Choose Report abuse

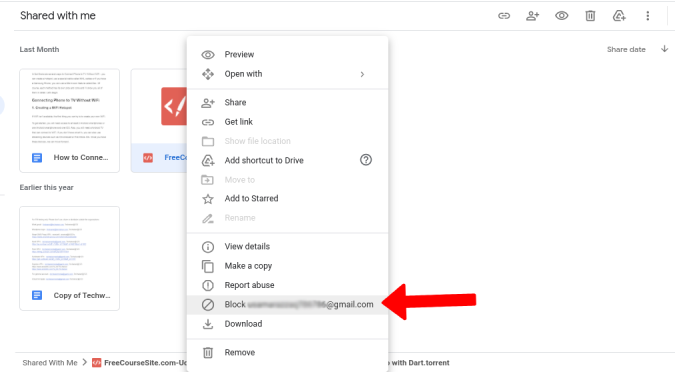tap(288, 285)
